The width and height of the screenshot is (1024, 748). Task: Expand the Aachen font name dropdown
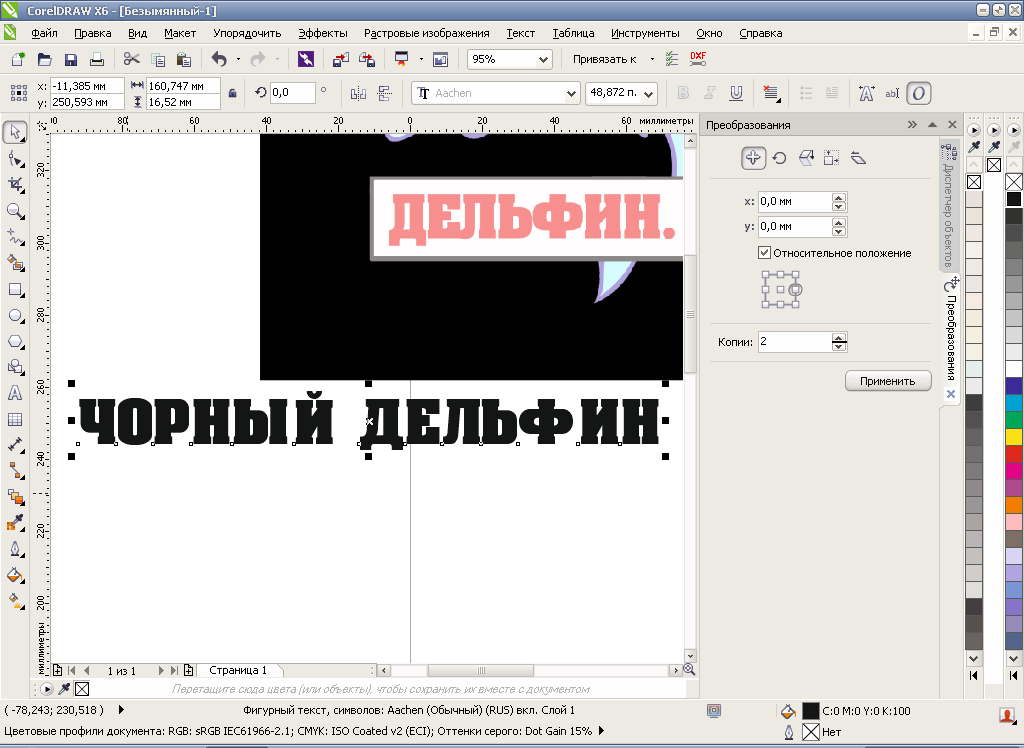point(571,93)
